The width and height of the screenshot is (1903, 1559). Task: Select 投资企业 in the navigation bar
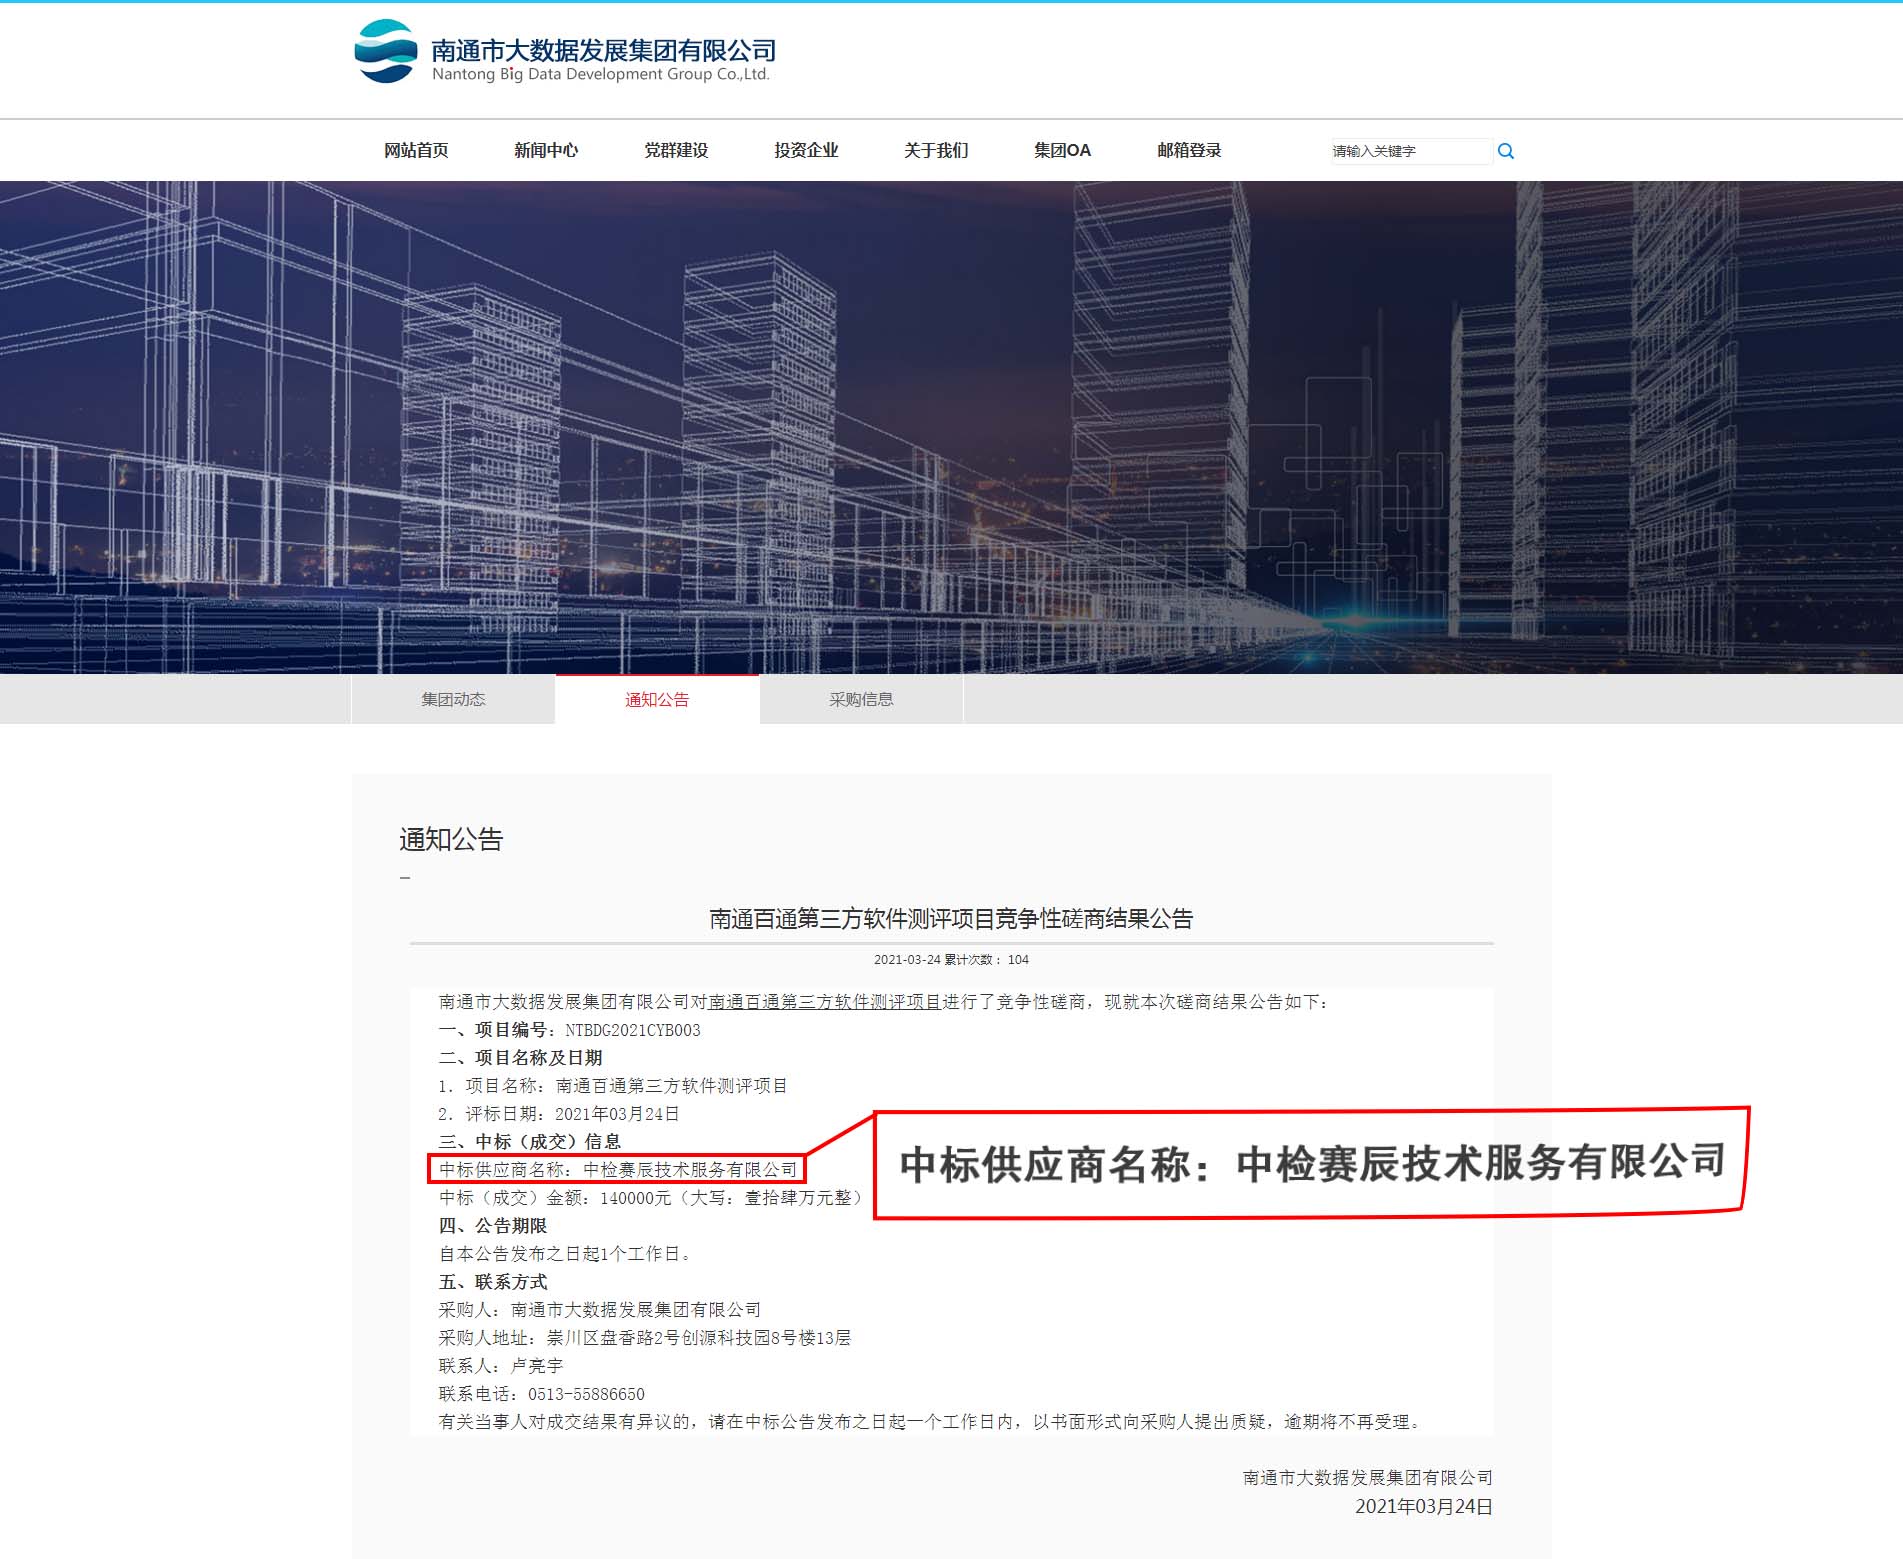pyautogui.click(x=806, y=151)
